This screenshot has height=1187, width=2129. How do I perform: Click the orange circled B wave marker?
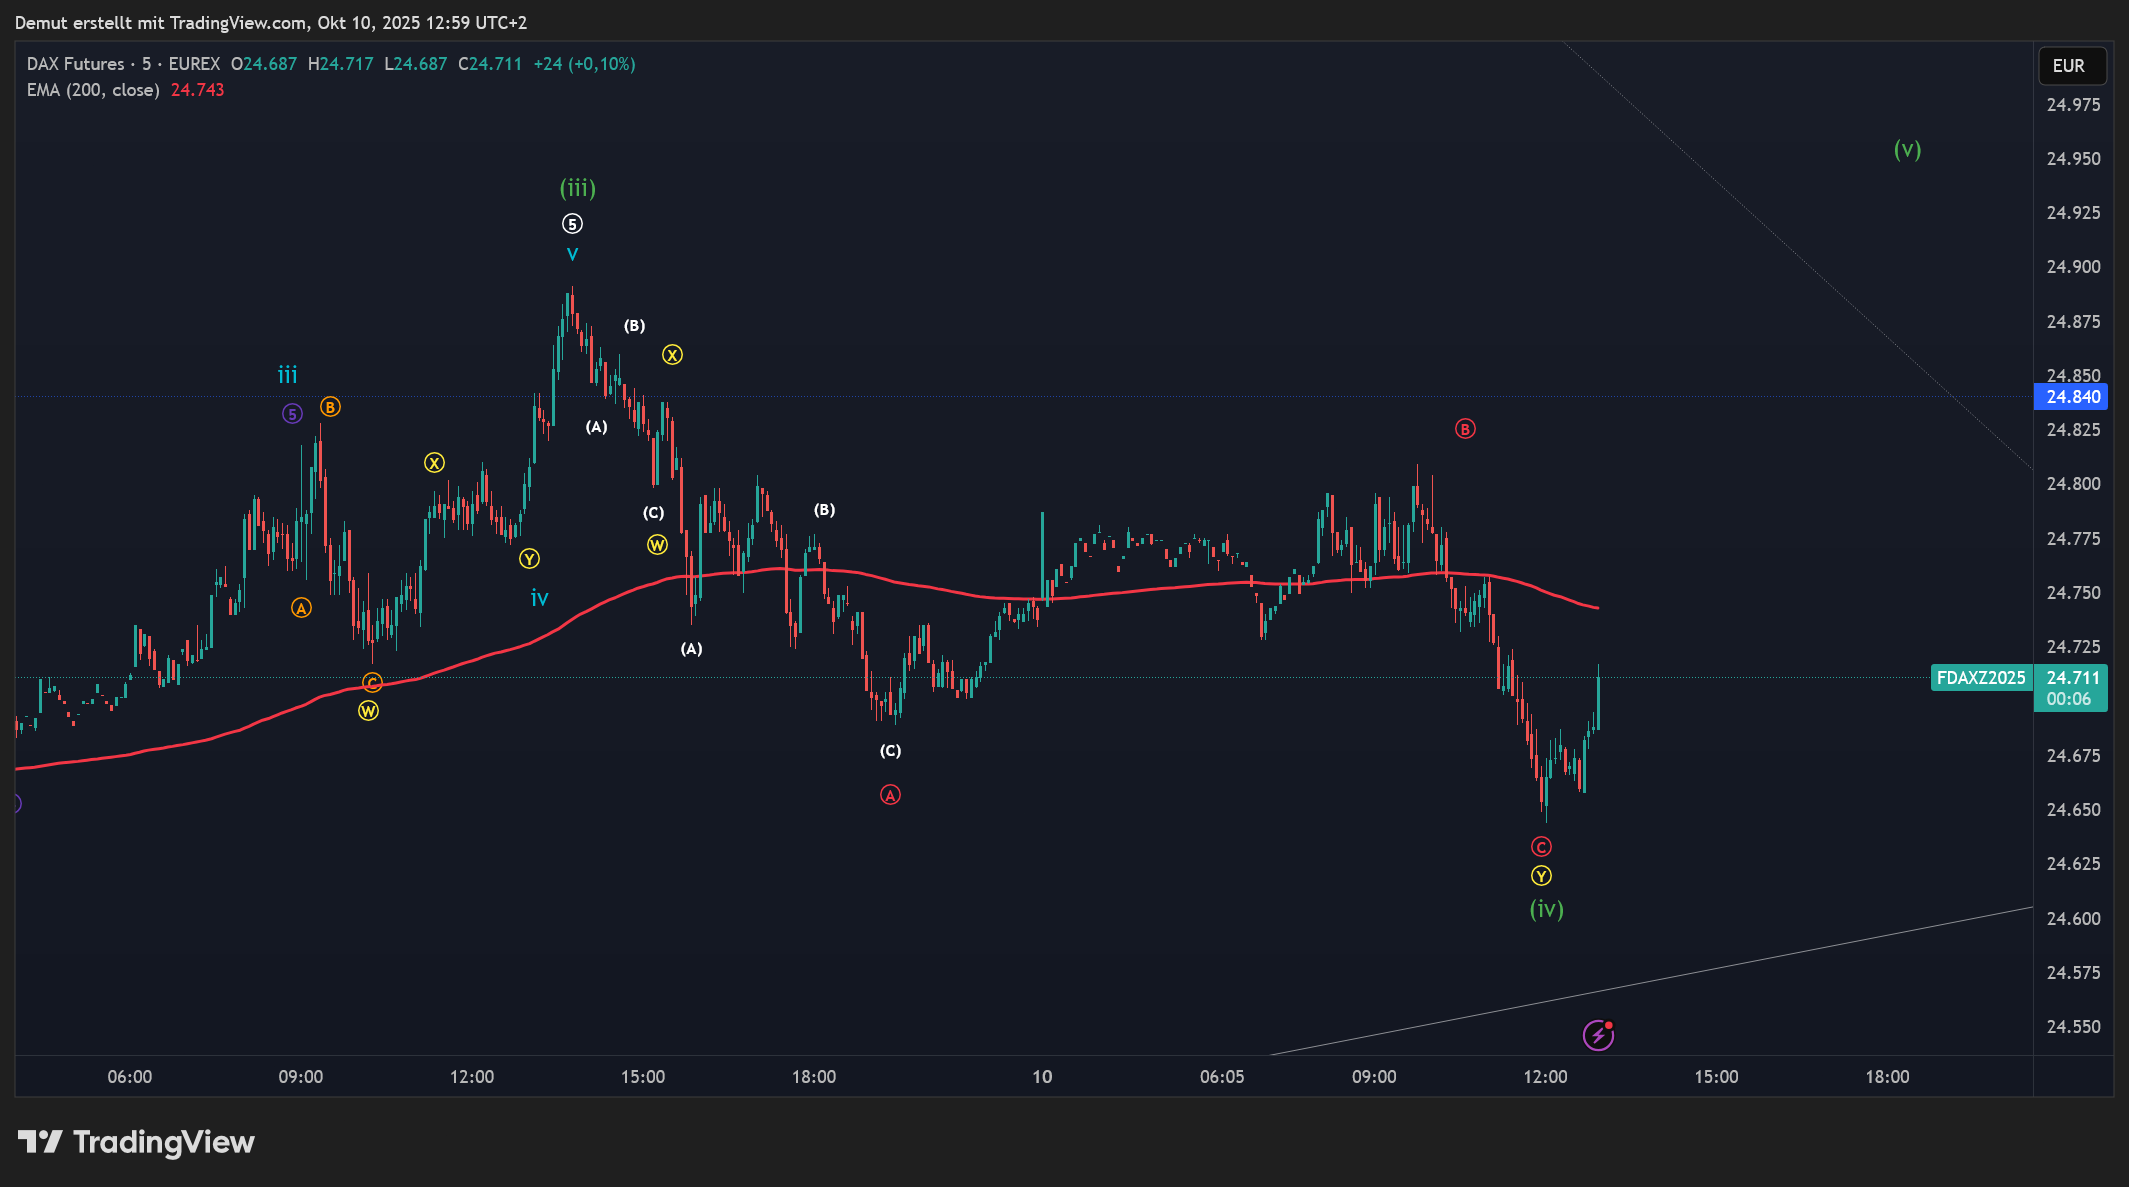point(330,407)
